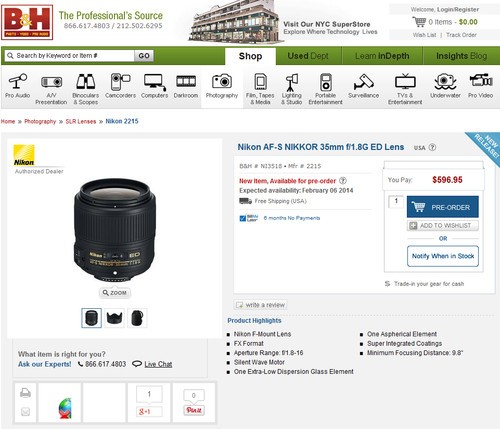The width and height of the screenshot is (500, 429).
Task: Click the Nikon Authorized Dealer logo
Action: (x=24, y=155)
